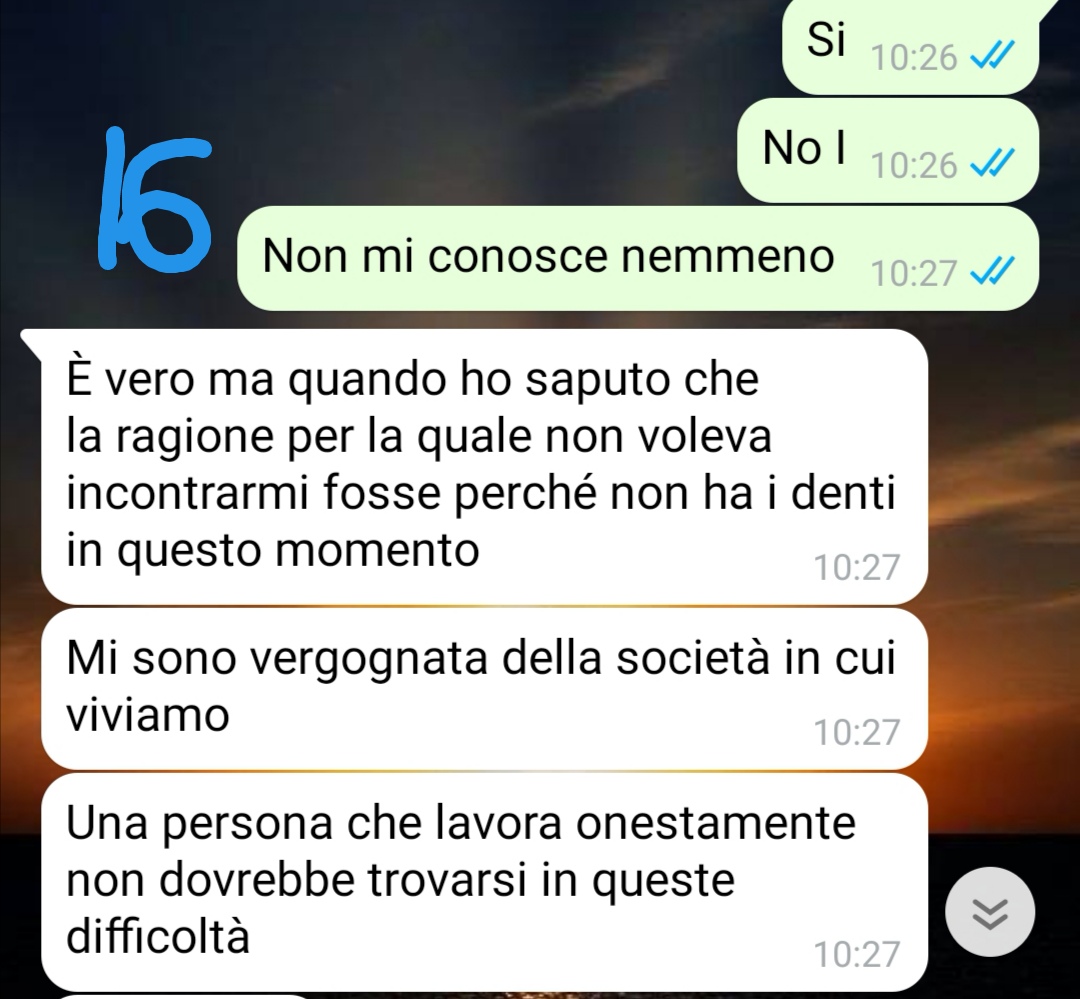Tap the "Mi sono vergognata della società" message
The width and height of the screenshot is (1080, 999).
tap(484, 688)
